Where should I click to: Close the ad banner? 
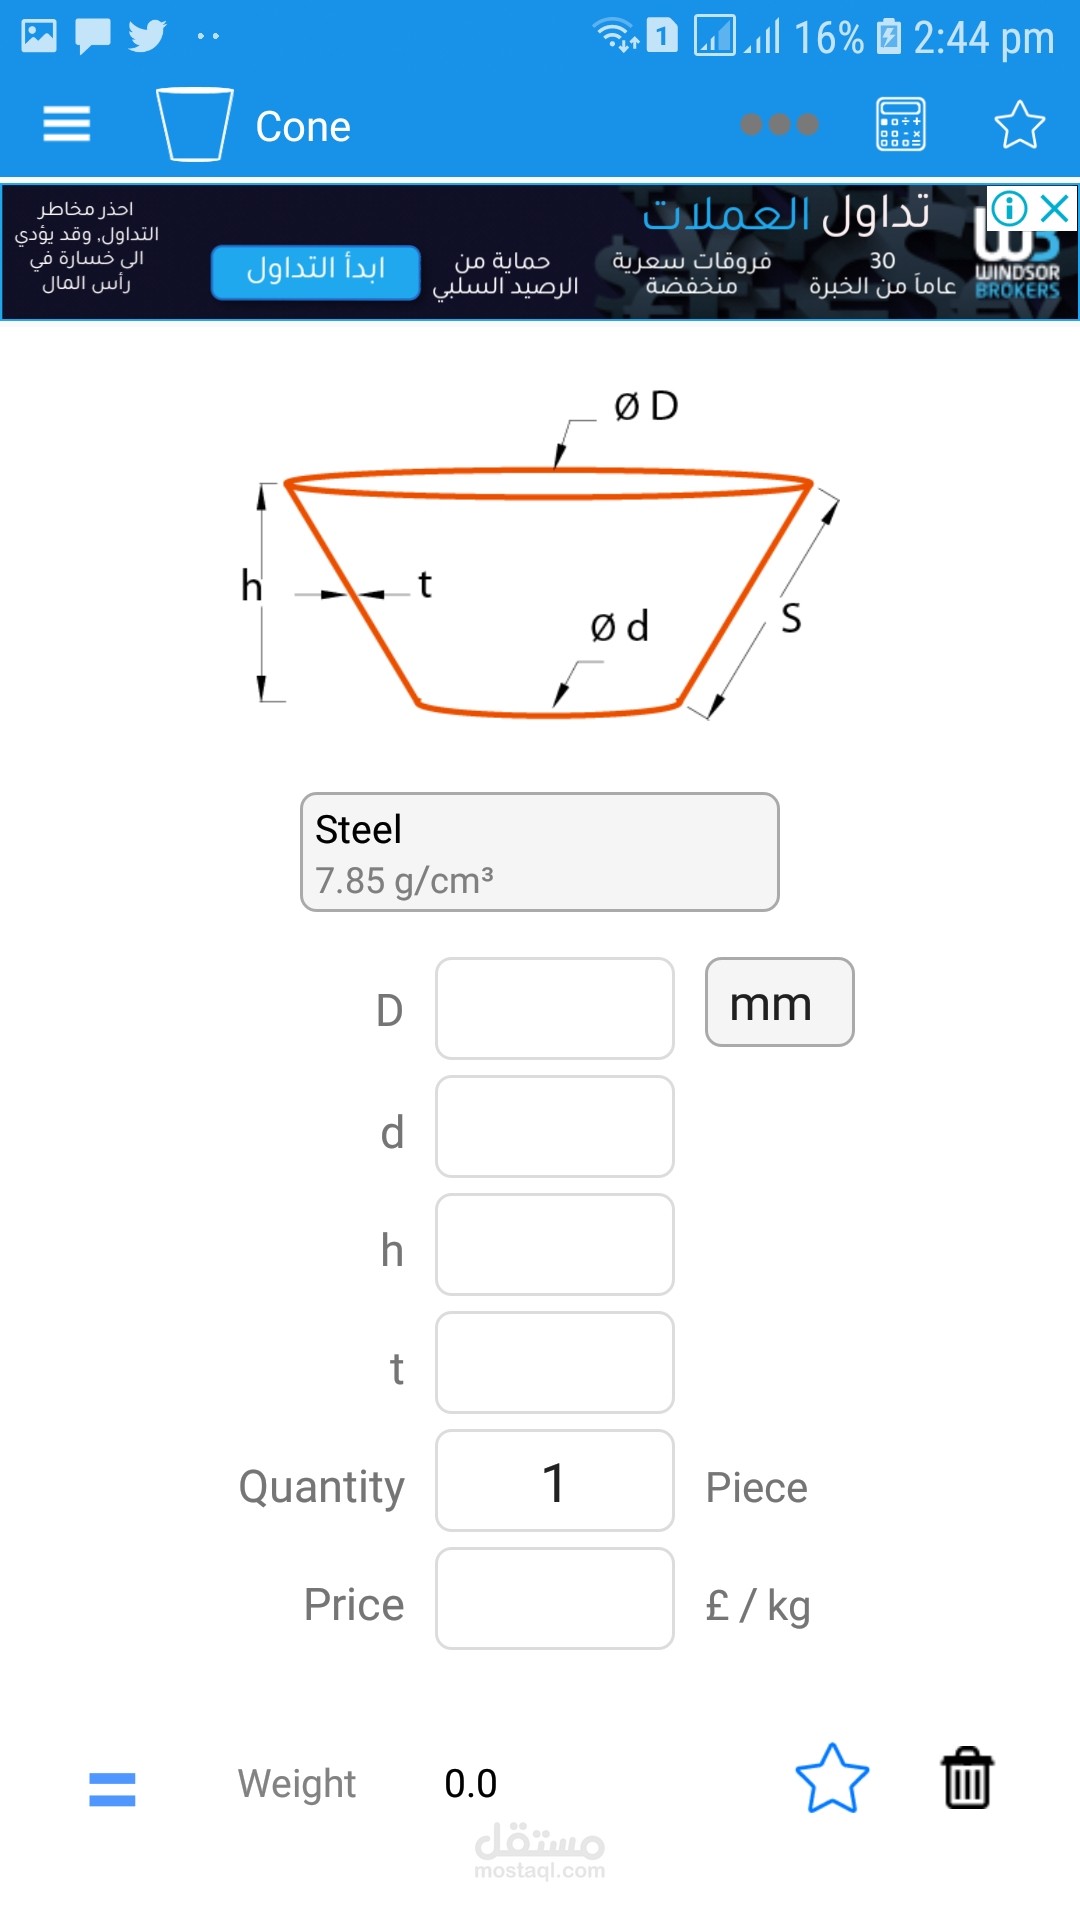coord(1055,209)
